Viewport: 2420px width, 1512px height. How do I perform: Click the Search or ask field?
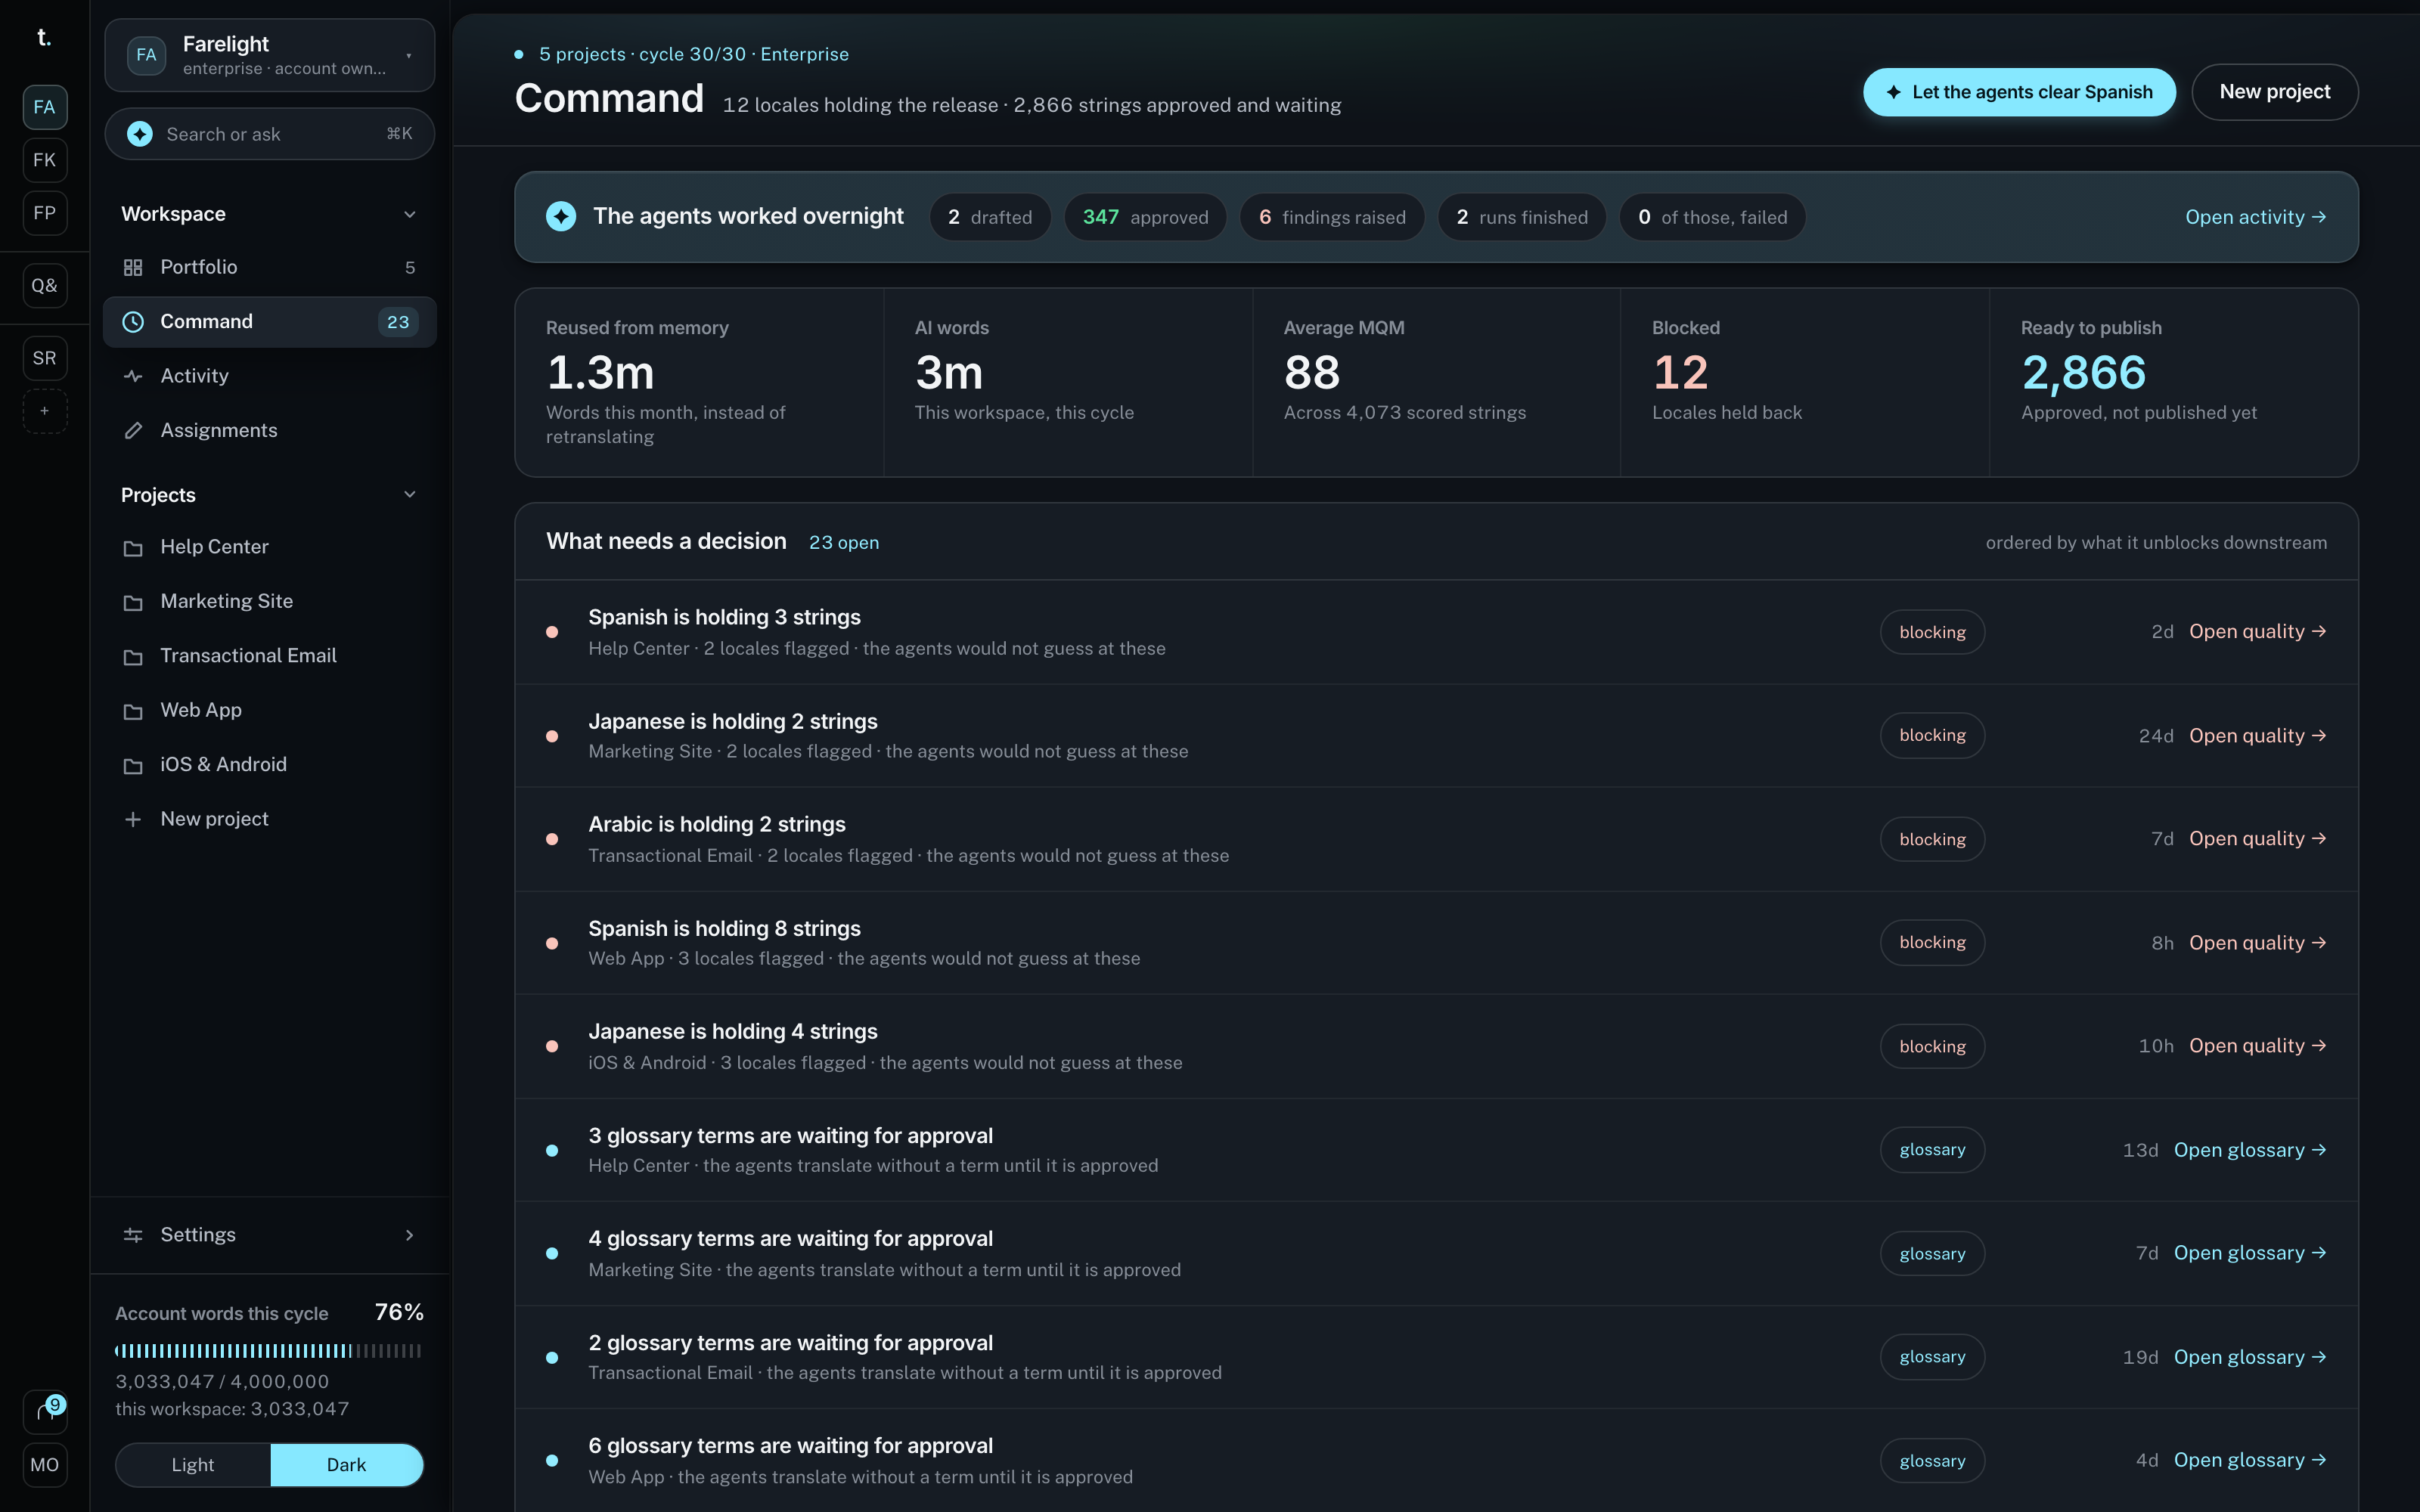click(270, 134)
